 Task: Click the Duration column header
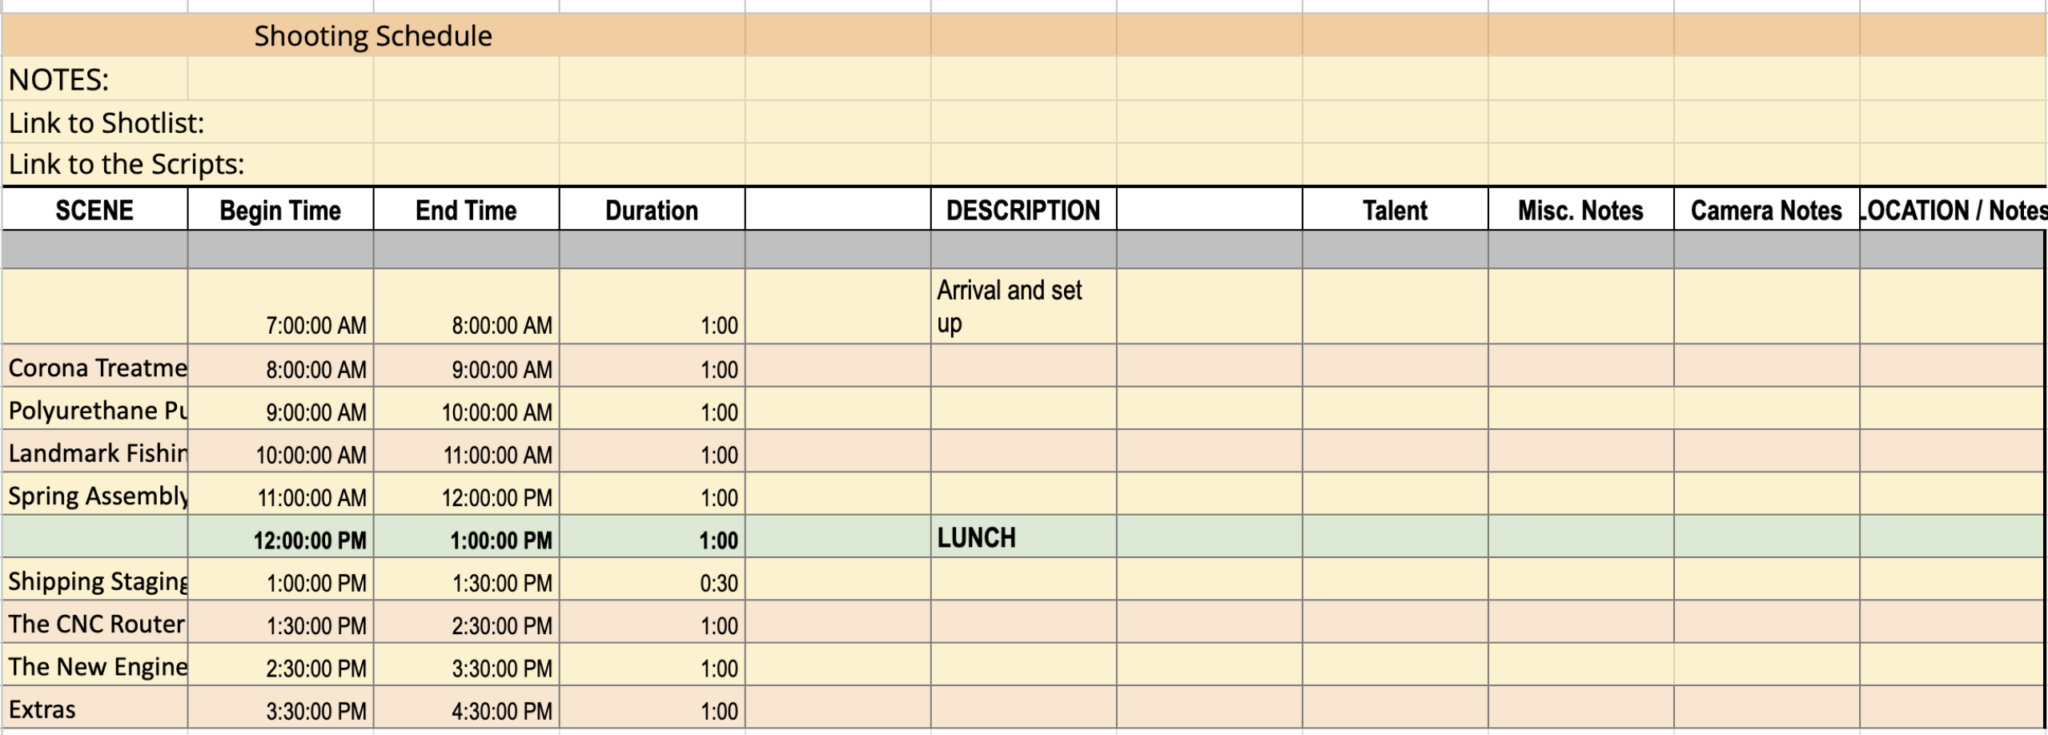click(x=651, y=211)
